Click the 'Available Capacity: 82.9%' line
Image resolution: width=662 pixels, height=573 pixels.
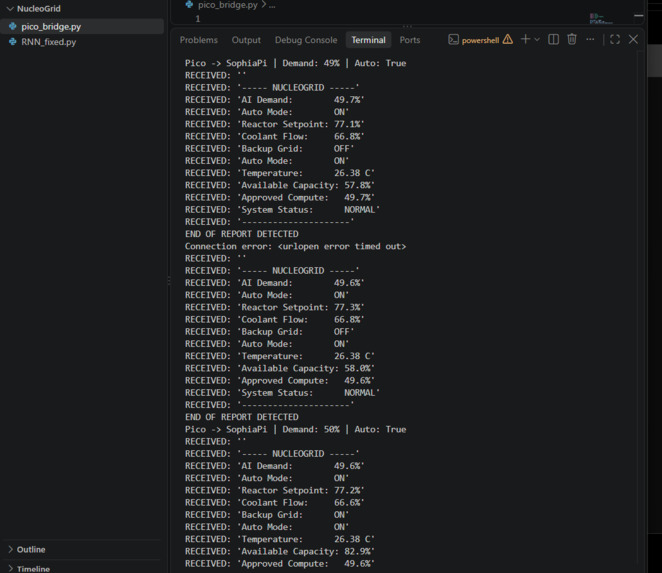coord(279,551)
